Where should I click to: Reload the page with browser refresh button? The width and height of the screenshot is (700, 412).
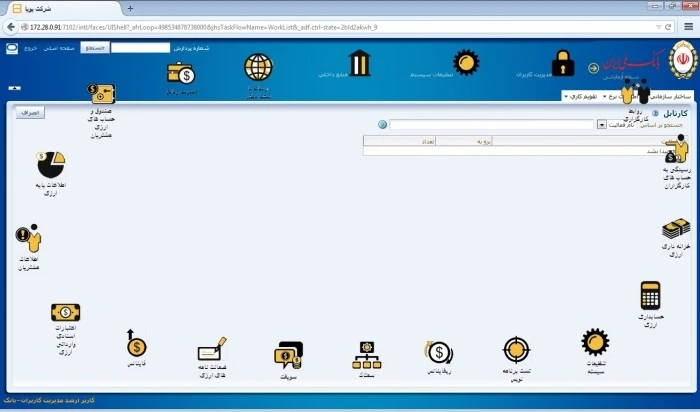click(668, 27)
